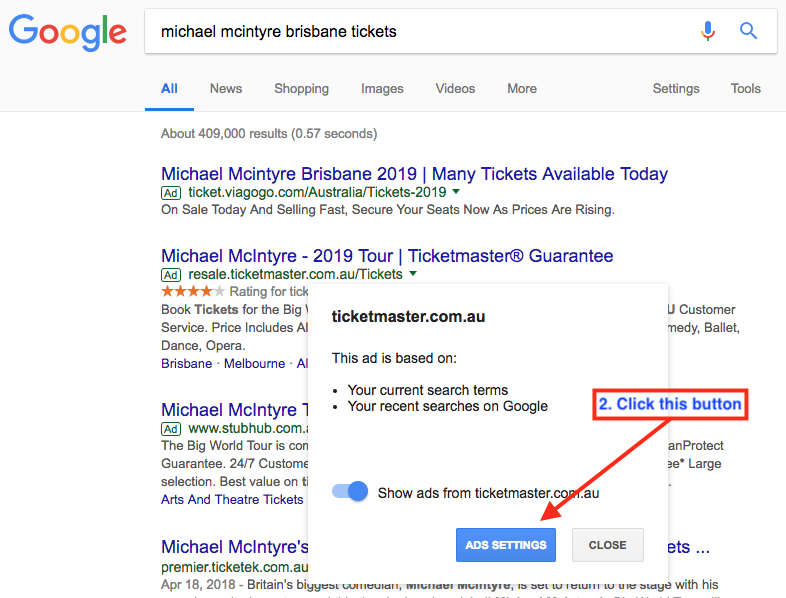Click the Google logo
Screen dimensions: 786x598
67,32
